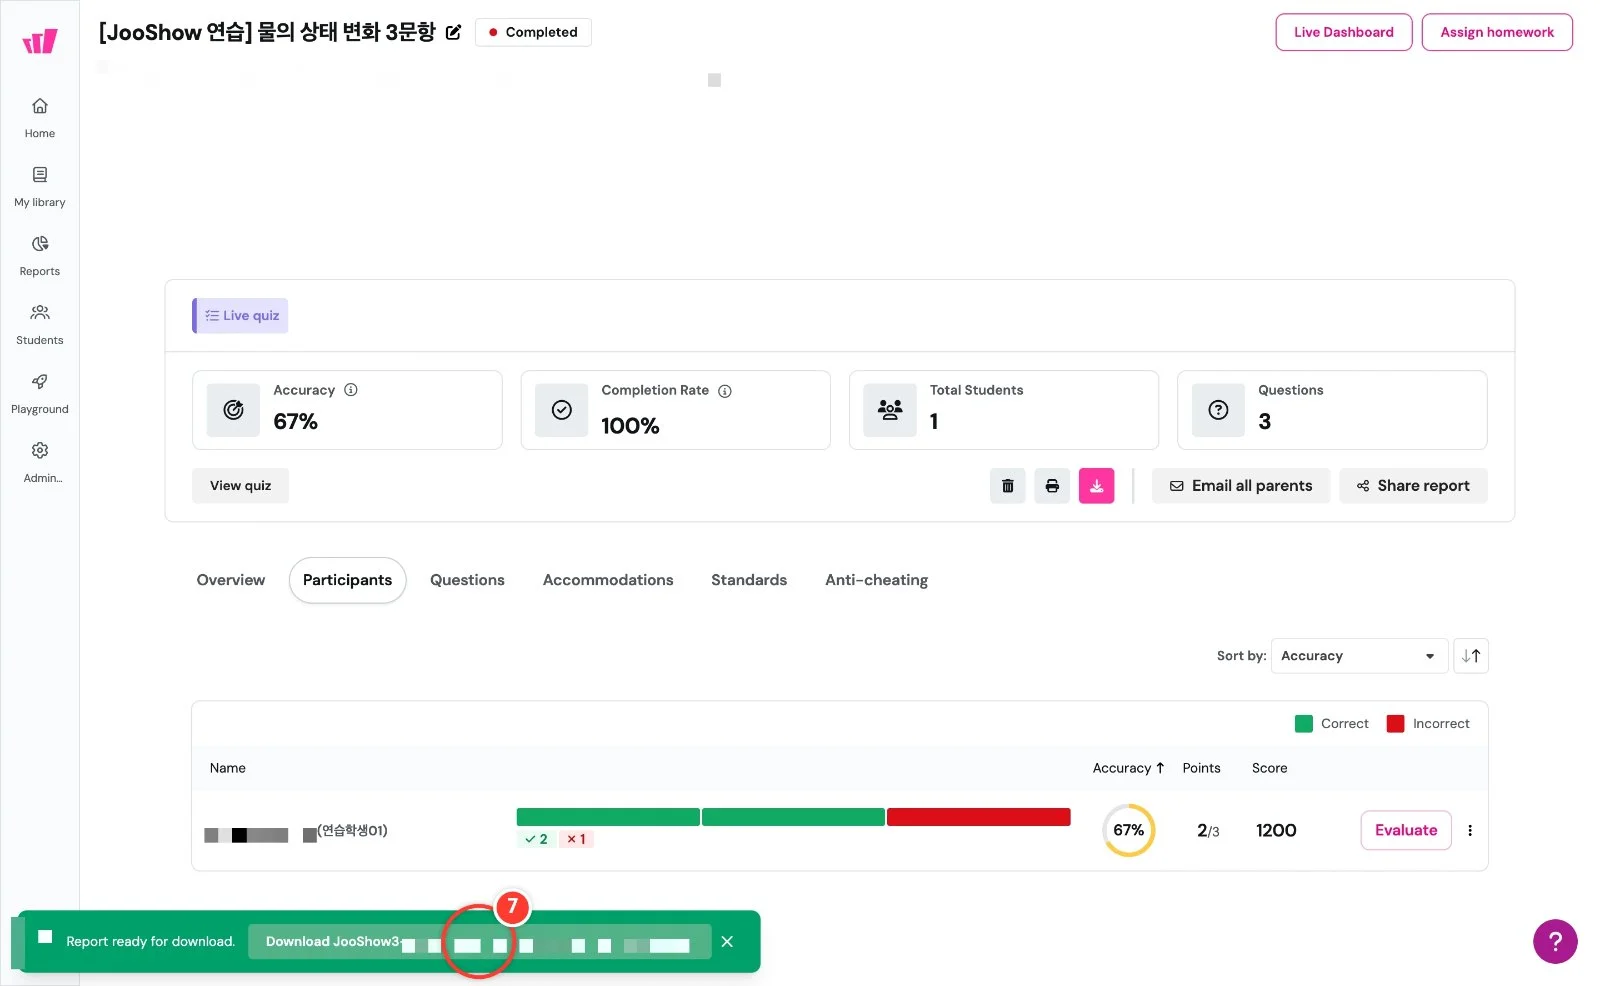Screen dimensions: 1600x986
Task: Click the Total Students group icon
Action: coord(890,410)
